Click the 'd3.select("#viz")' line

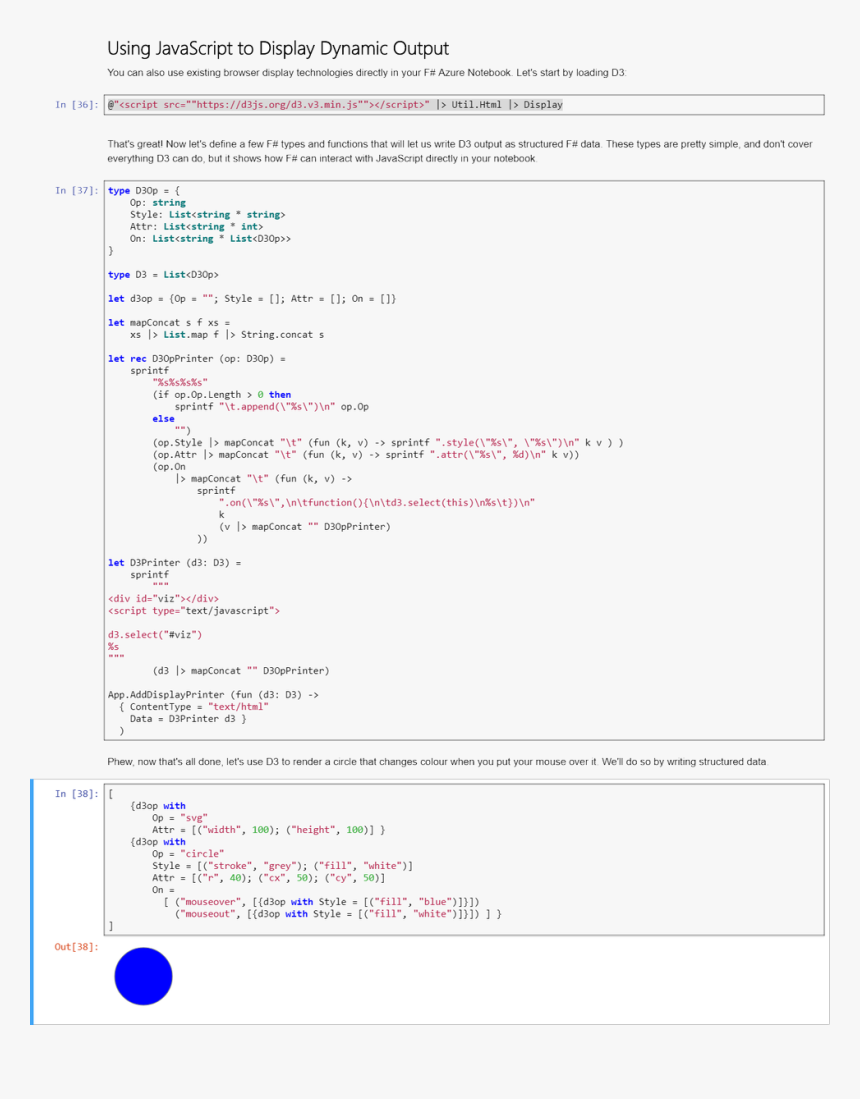[x=155, y=634]
